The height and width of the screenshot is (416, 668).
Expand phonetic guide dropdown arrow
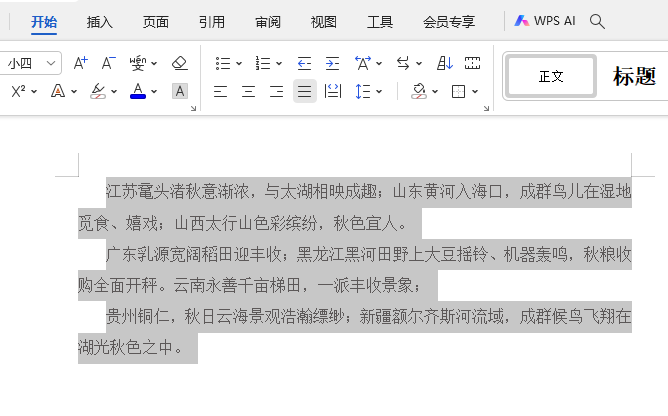pos(154,64)
